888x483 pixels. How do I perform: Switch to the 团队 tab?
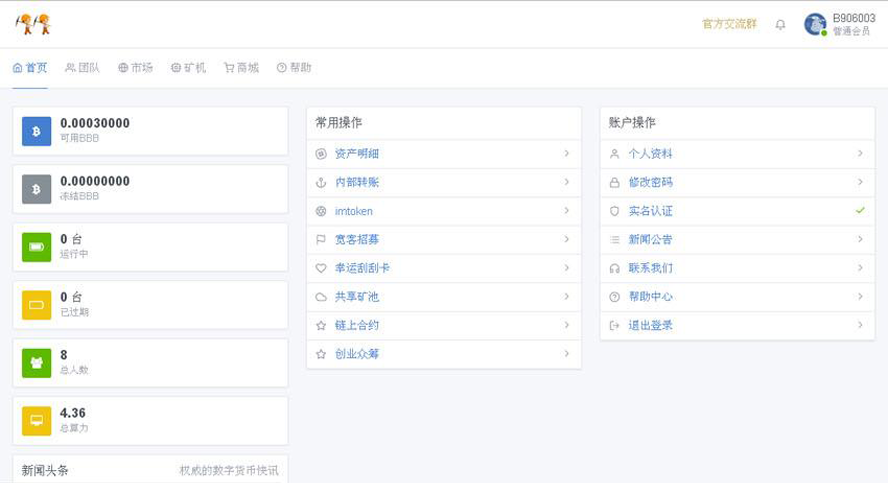[x=83, y=67]
